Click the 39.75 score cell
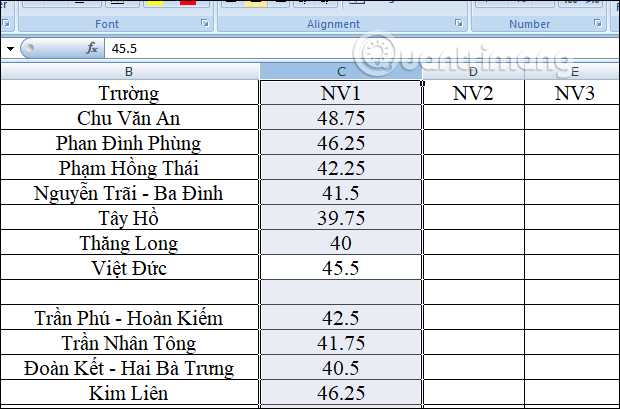The height and width of the screenshot is (409, 620). click(341, 218)
